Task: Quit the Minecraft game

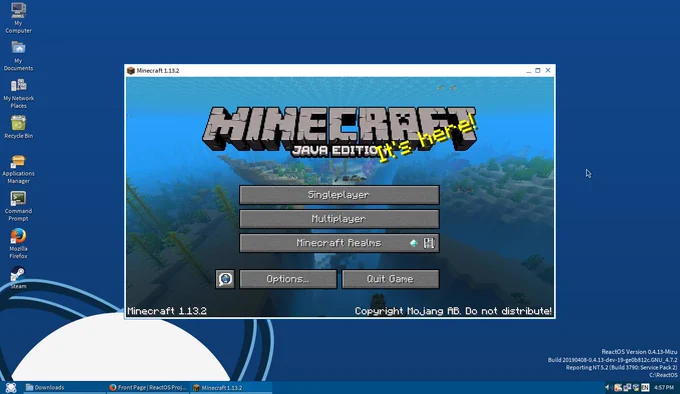Action: (x=390, y=279)
